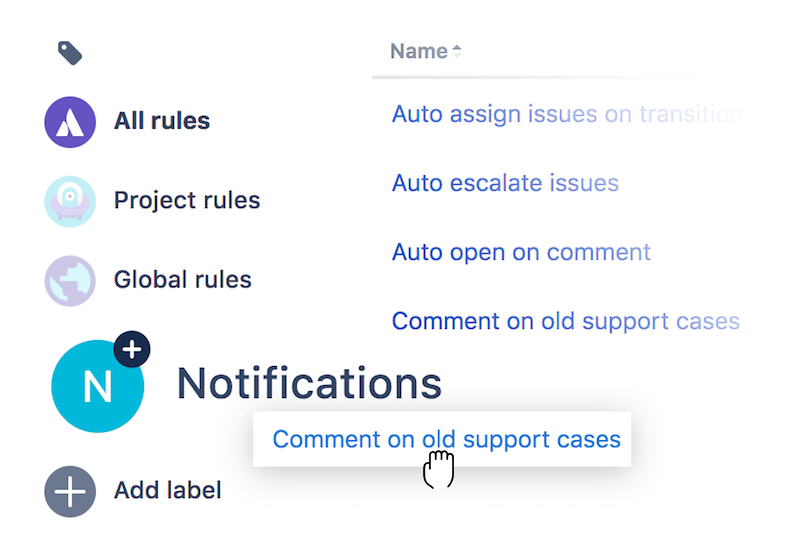The height and width of the screenshot is (557, 794).
Task: Click the floating dragged Comment rule card
Action: (x=446, y=439)
